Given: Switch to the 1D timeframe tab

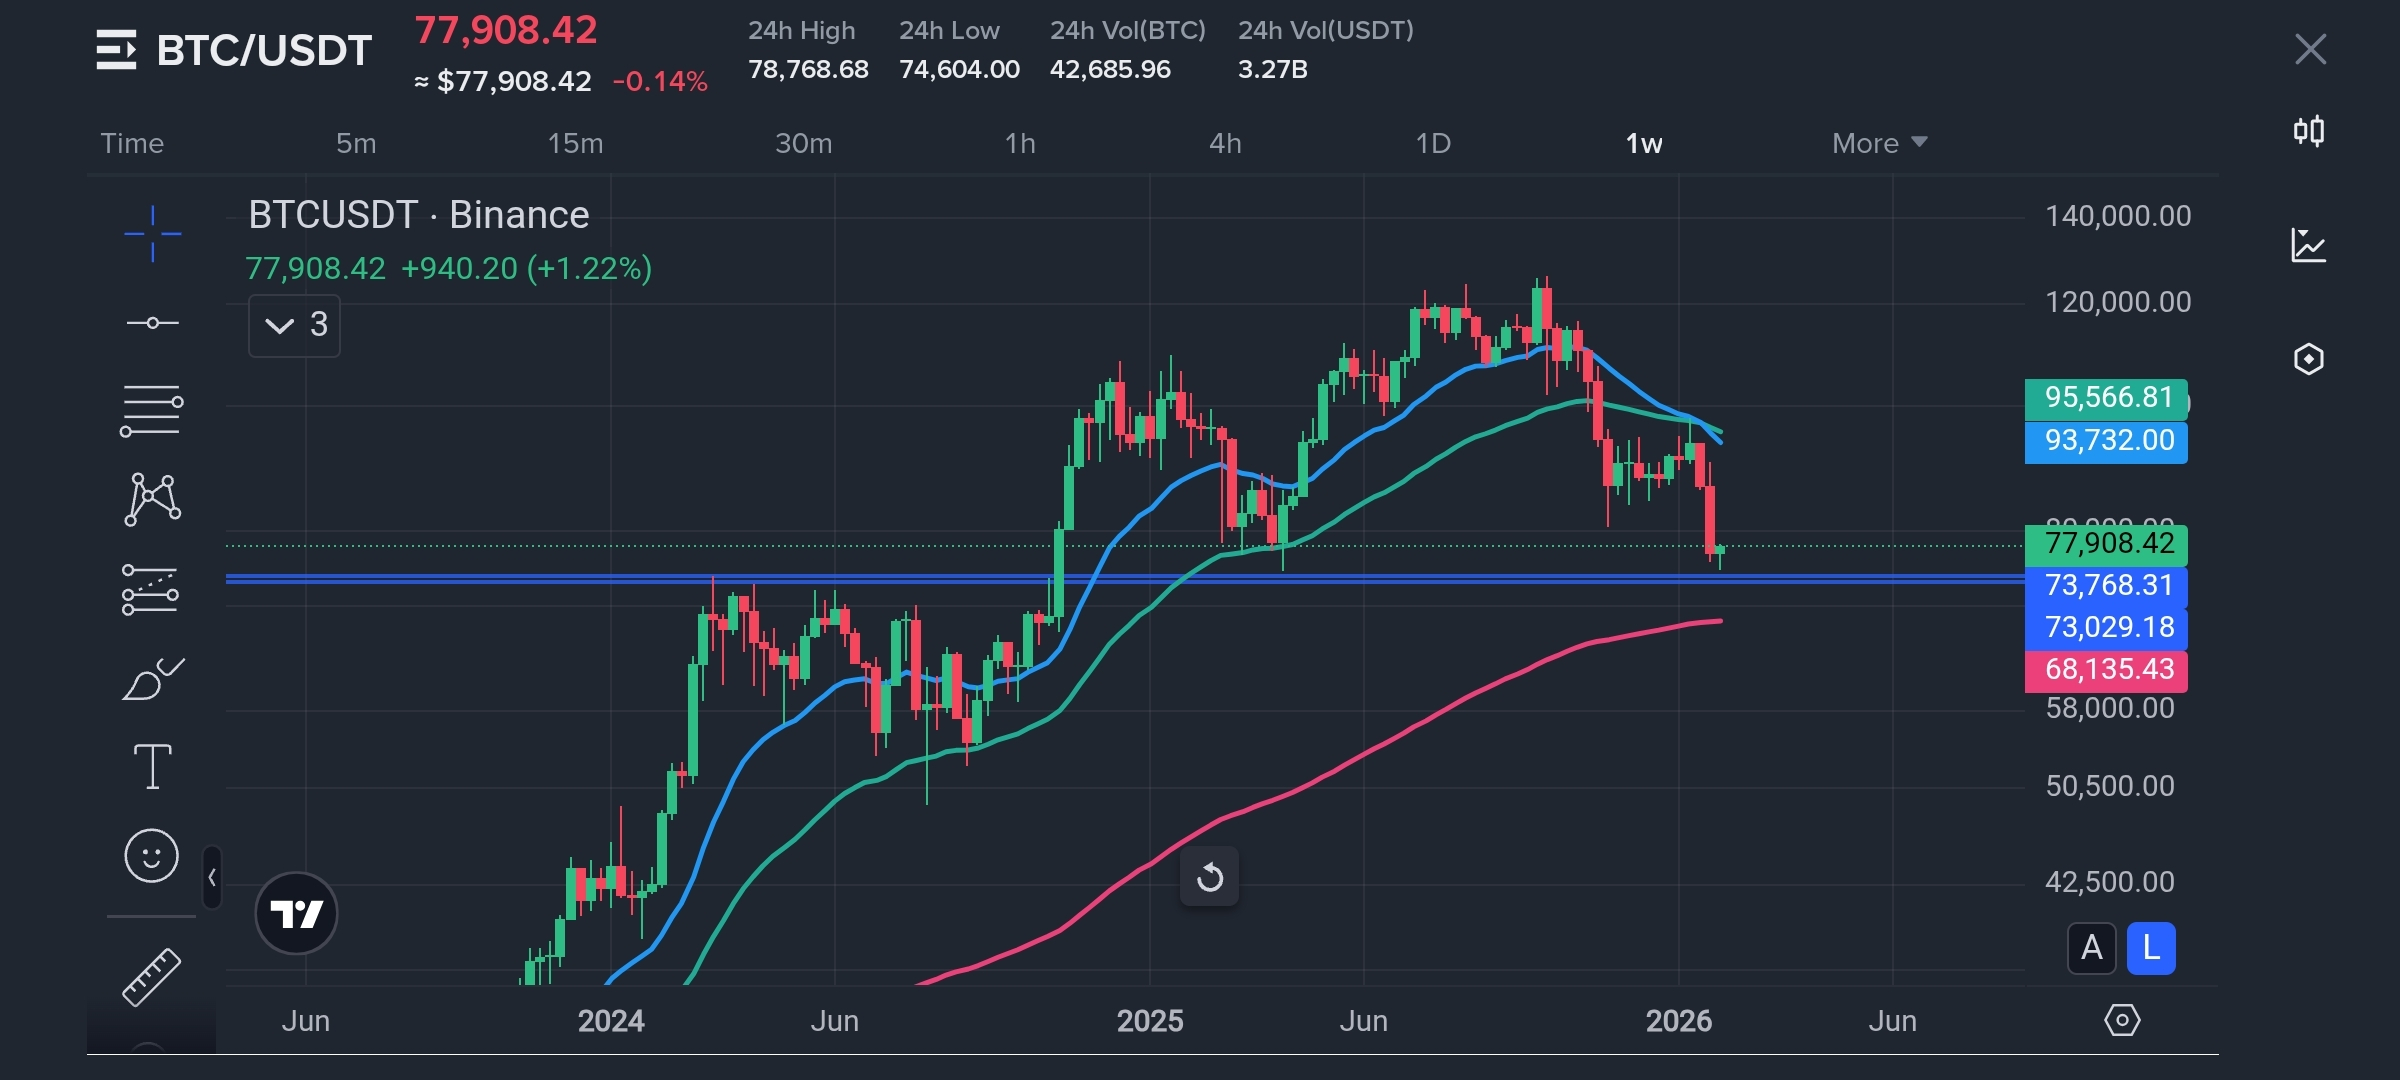Looking at the screenshot, I should tap(1432, 143).
